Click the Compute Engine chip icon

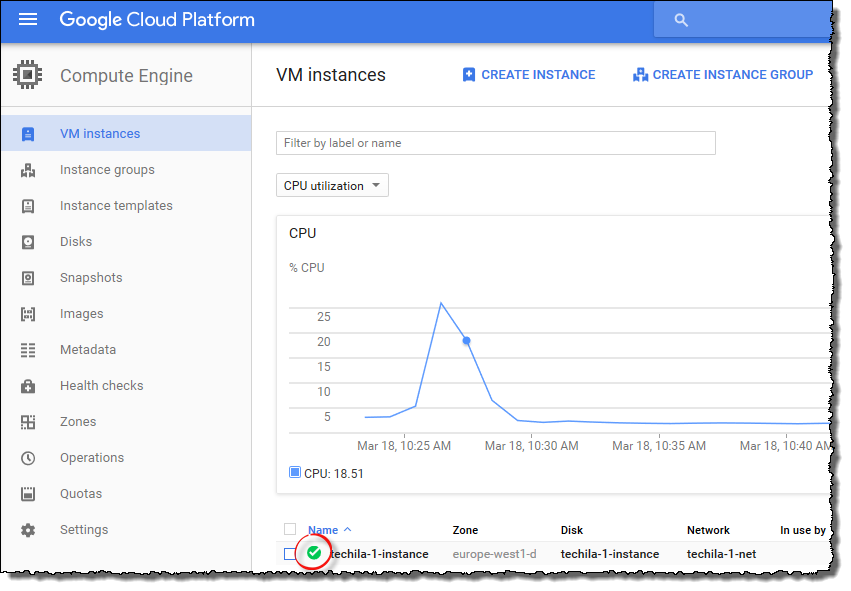(x=27, y=76)
